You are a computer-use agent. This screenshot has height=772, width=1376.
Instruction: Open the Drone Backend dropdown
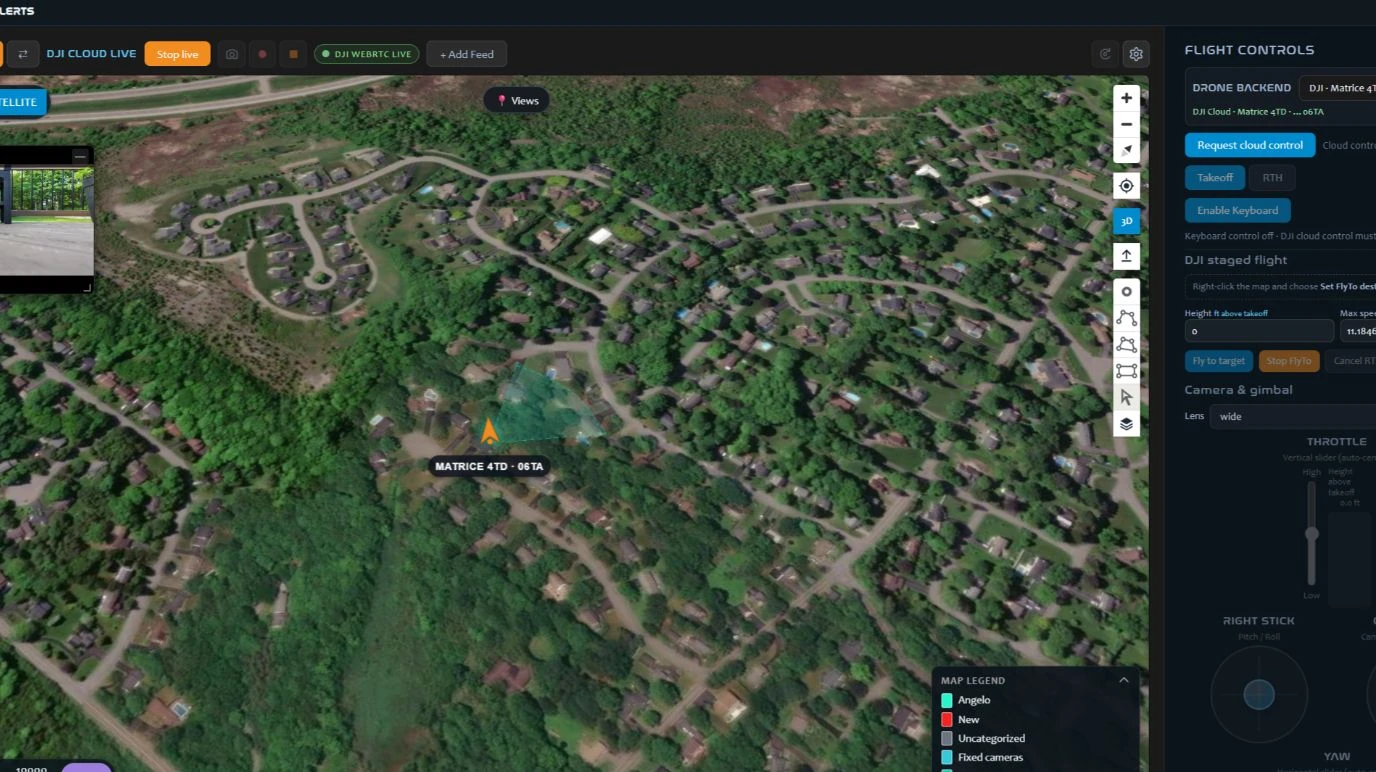pos(1337,88)
